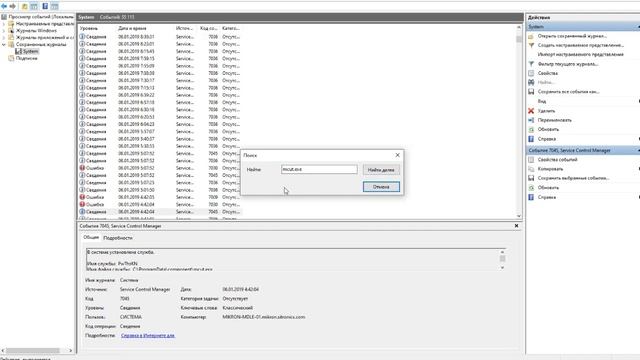The width and height of the screenshot is (640, 360).
Task: Sort by the Код события column header
Action: (209, 28)
